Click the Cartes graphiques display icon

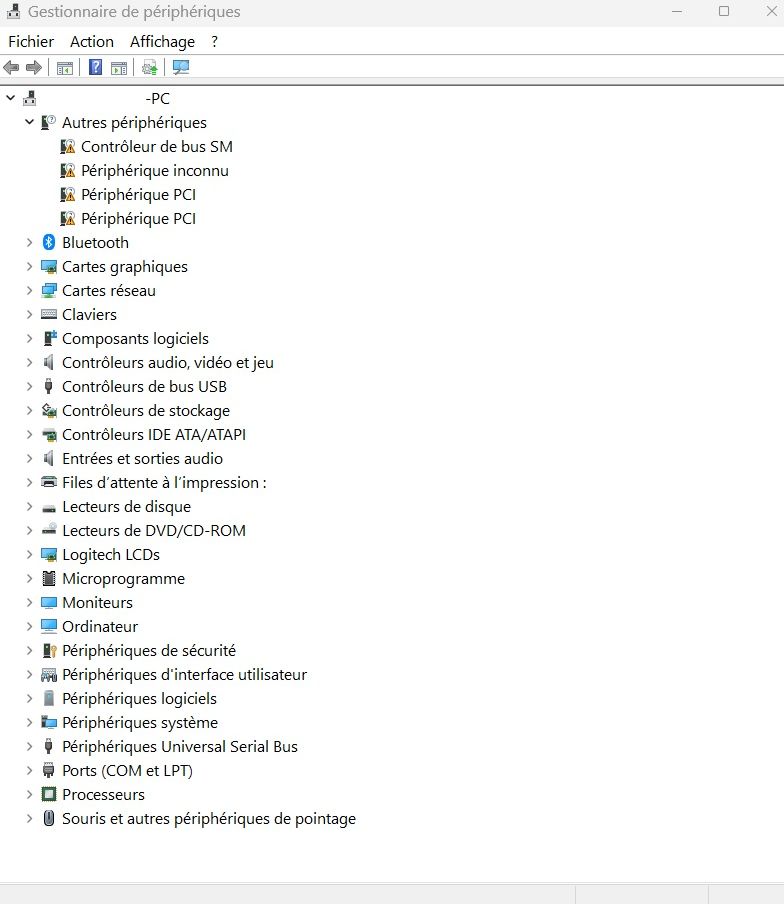point(49,267)
